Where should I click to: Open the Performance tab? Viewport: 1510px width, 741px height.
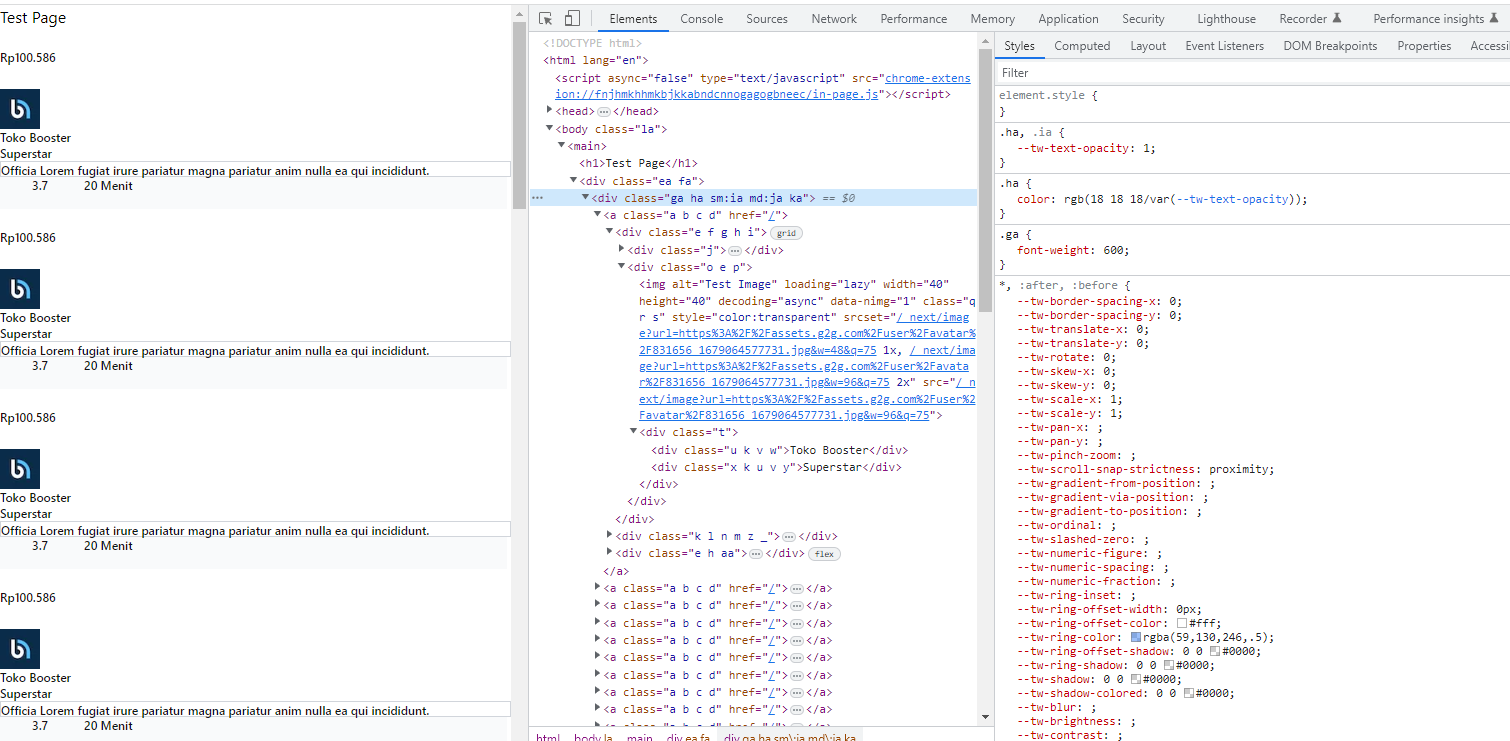(914, 19)
